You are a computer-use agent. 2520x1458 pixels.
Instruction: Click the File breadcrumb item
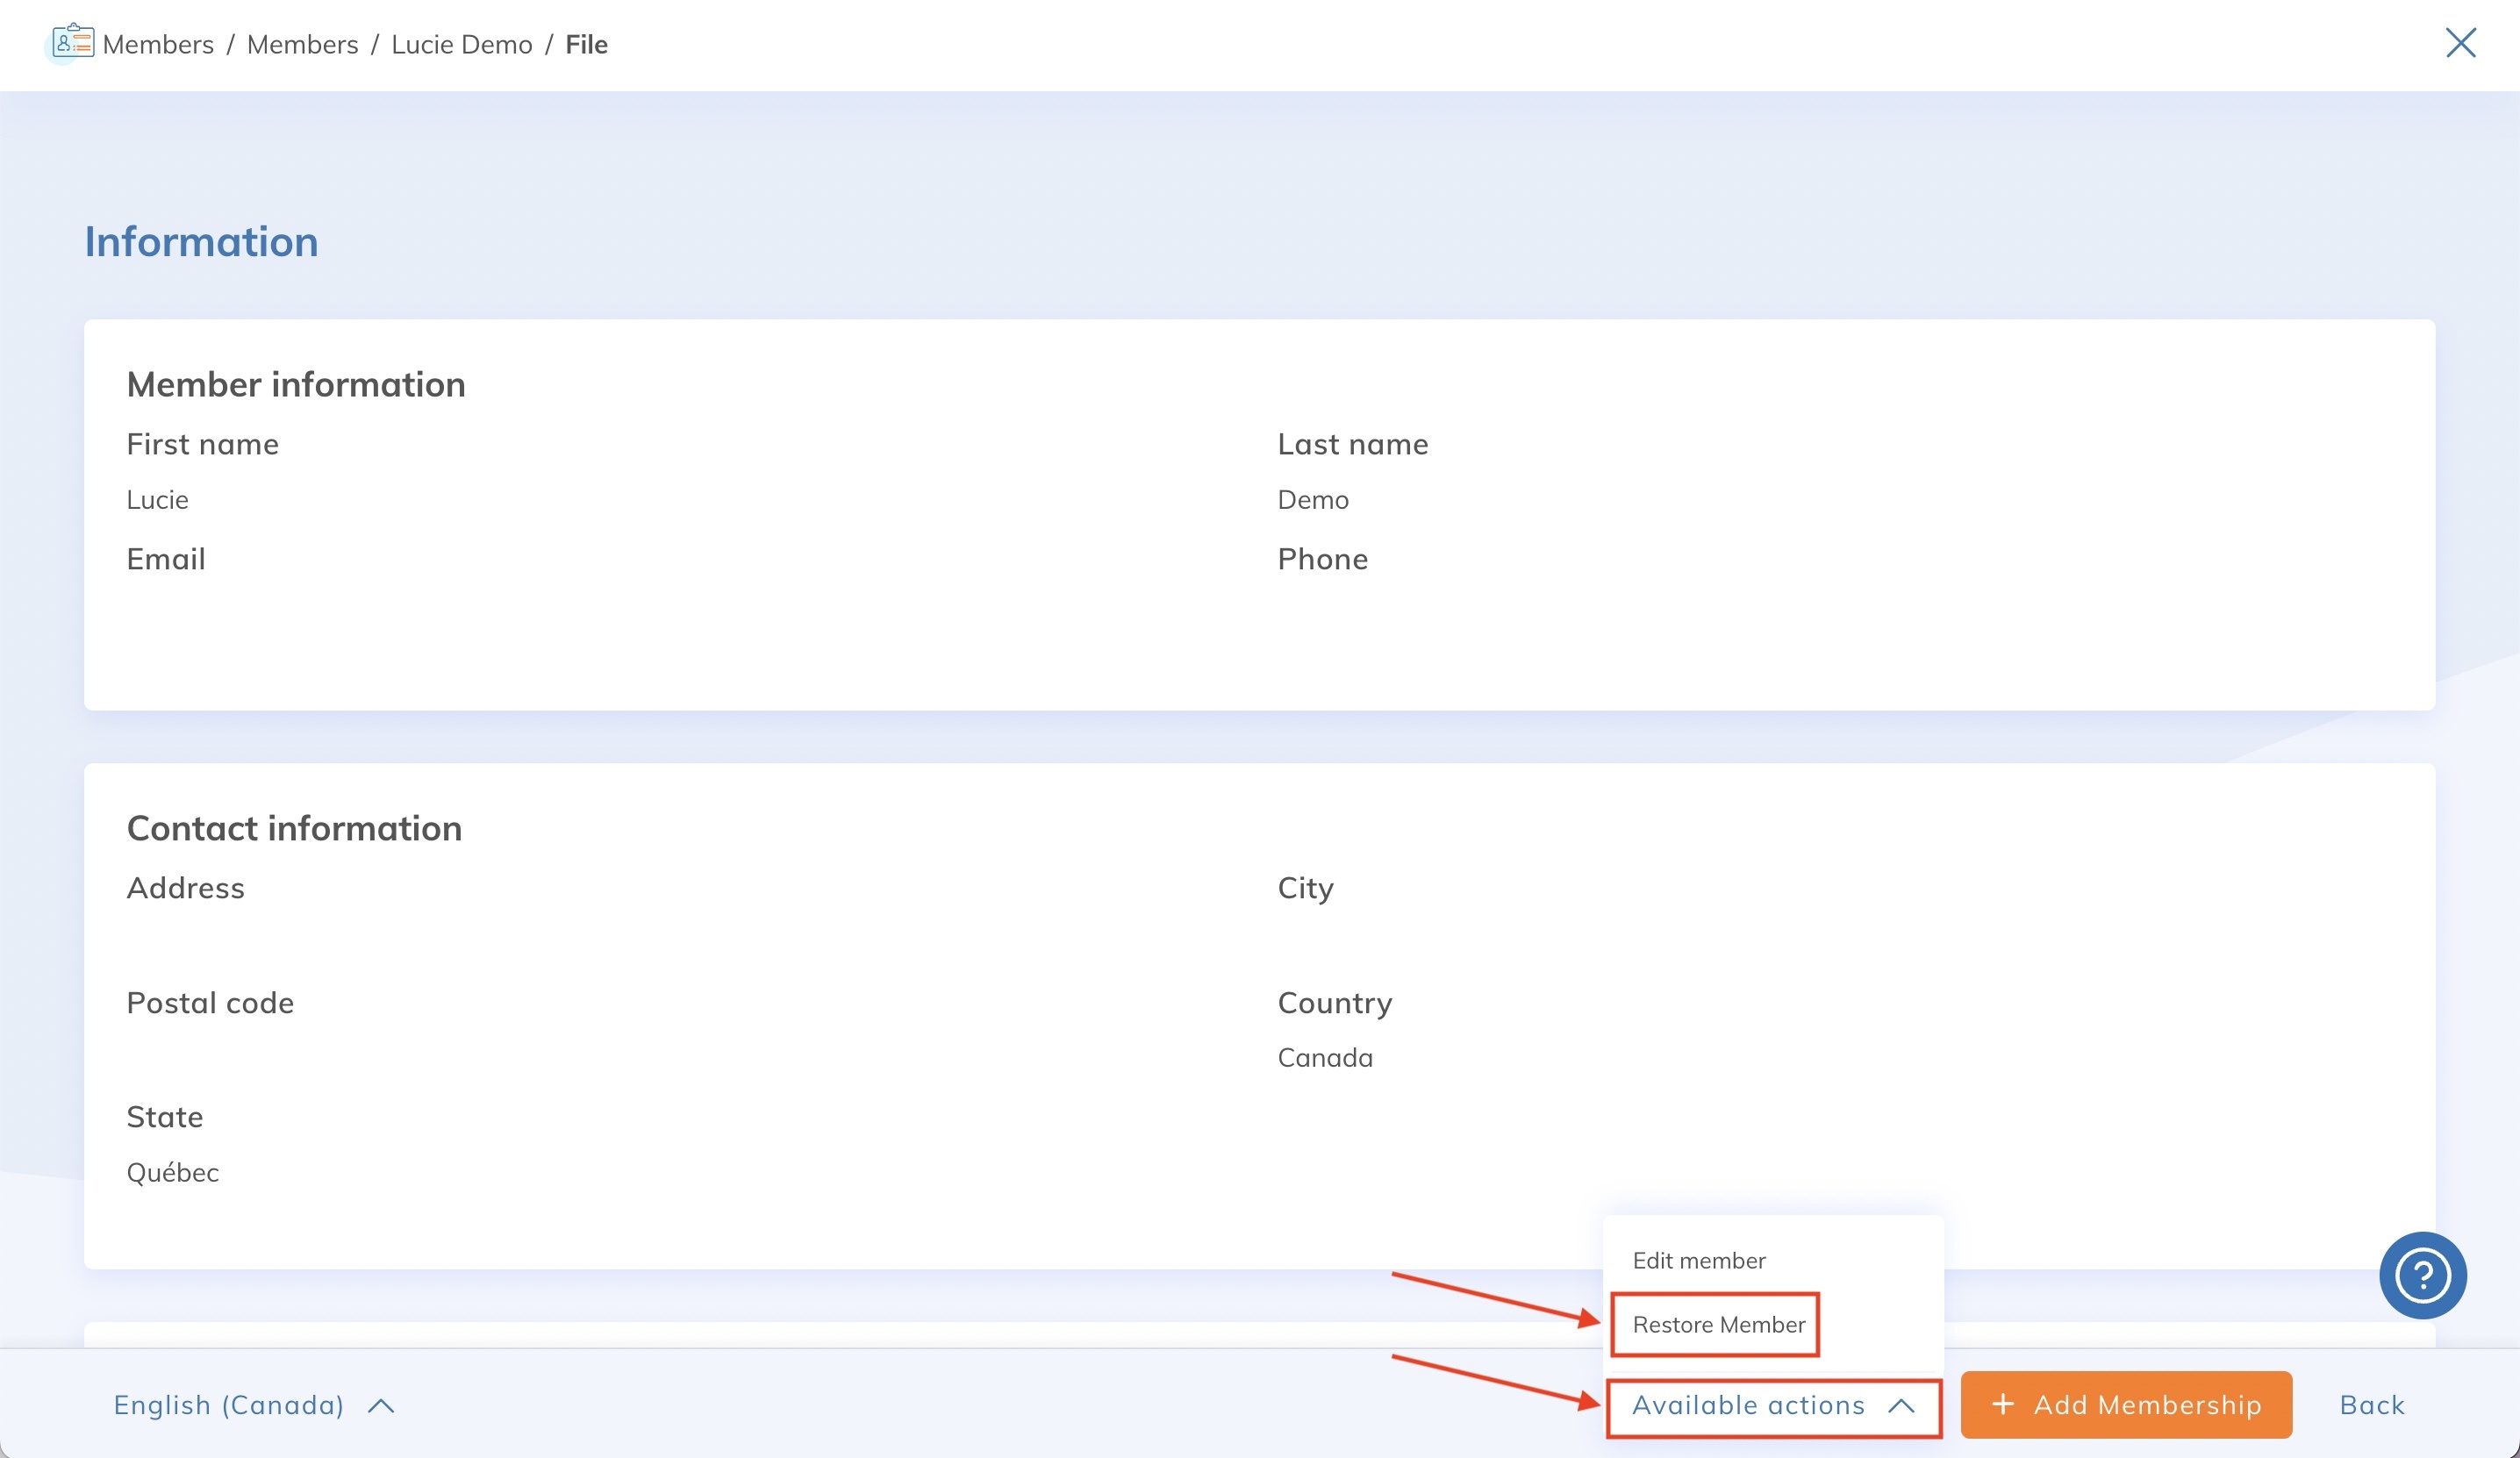[x=586, y=45]
